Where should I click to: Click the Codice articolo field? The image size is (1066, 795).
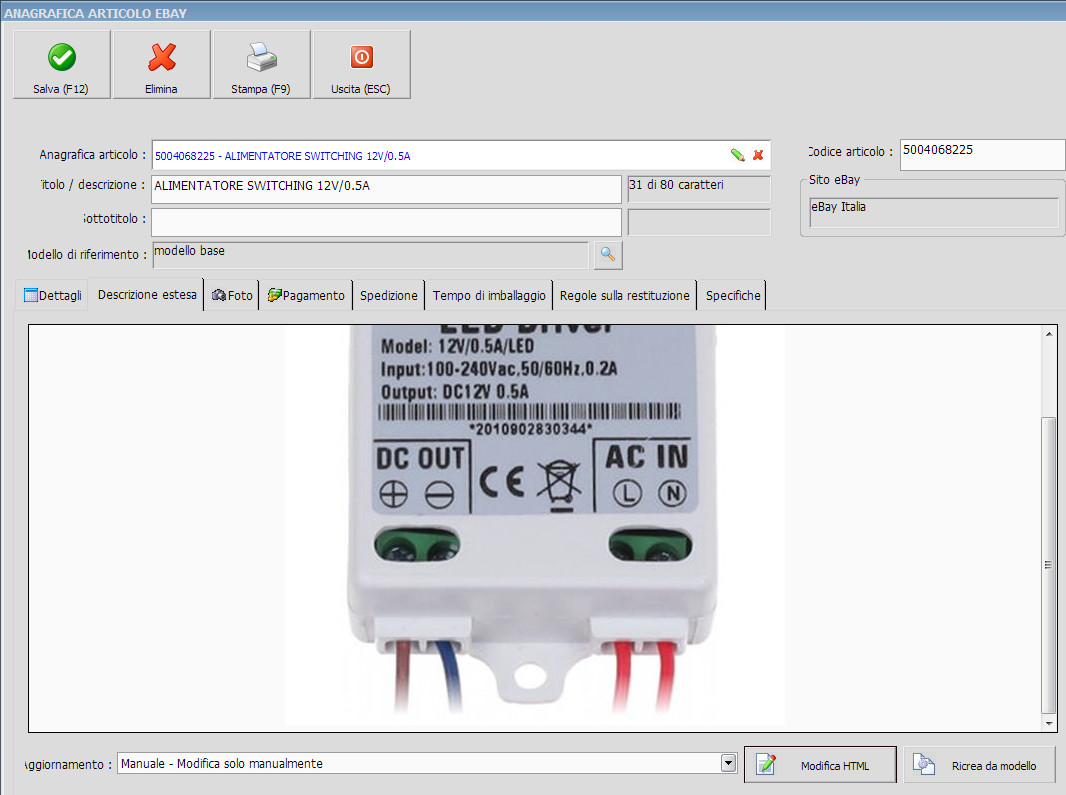(982, 155)
